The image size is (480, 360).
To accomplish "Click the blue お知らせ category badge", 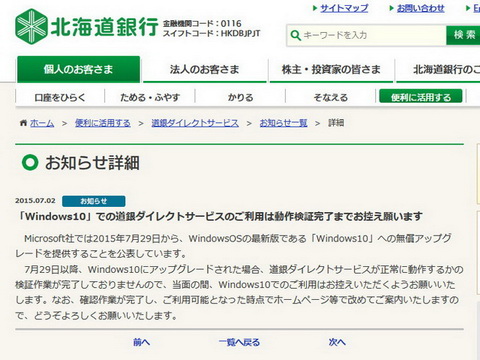I will tap(94, 201).
